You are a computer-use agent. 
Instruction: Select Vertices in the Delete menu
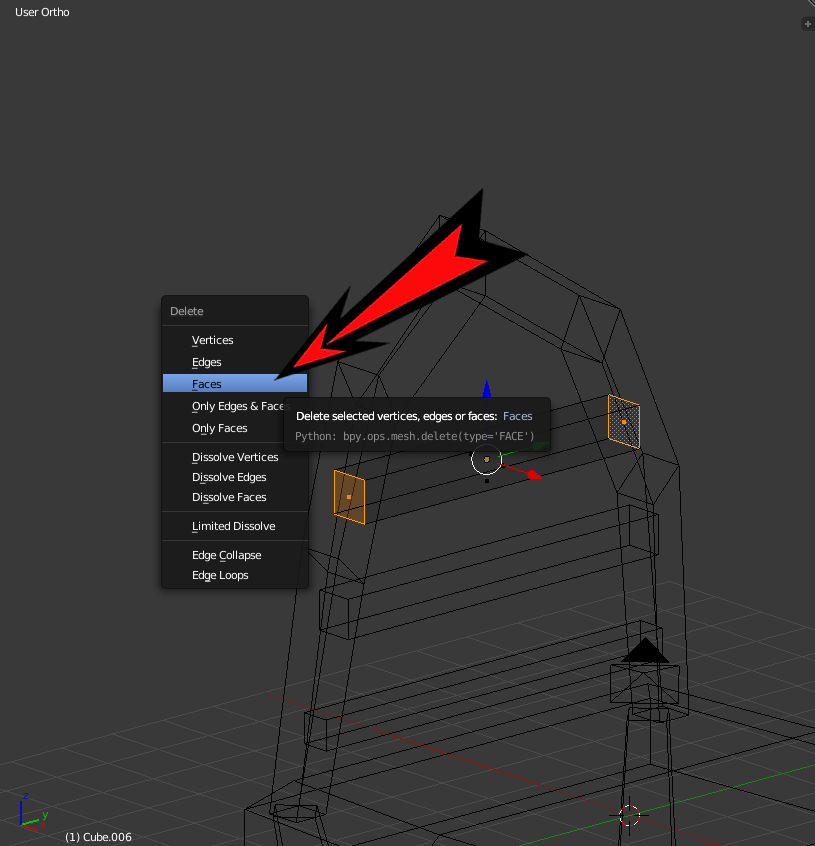click(235, 340)
